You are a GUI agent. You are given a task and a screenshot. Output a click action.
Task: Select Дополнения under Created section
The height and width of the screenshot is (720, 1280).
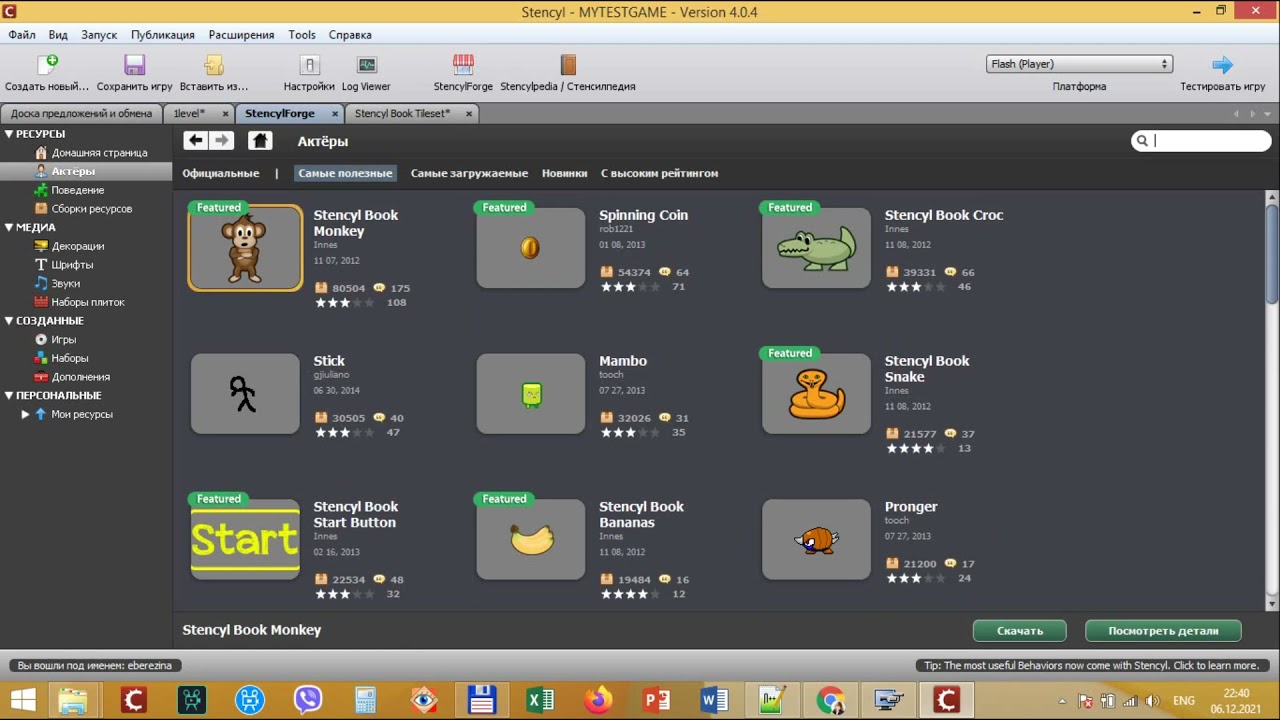pyautogui.click(x=80, y=377)
